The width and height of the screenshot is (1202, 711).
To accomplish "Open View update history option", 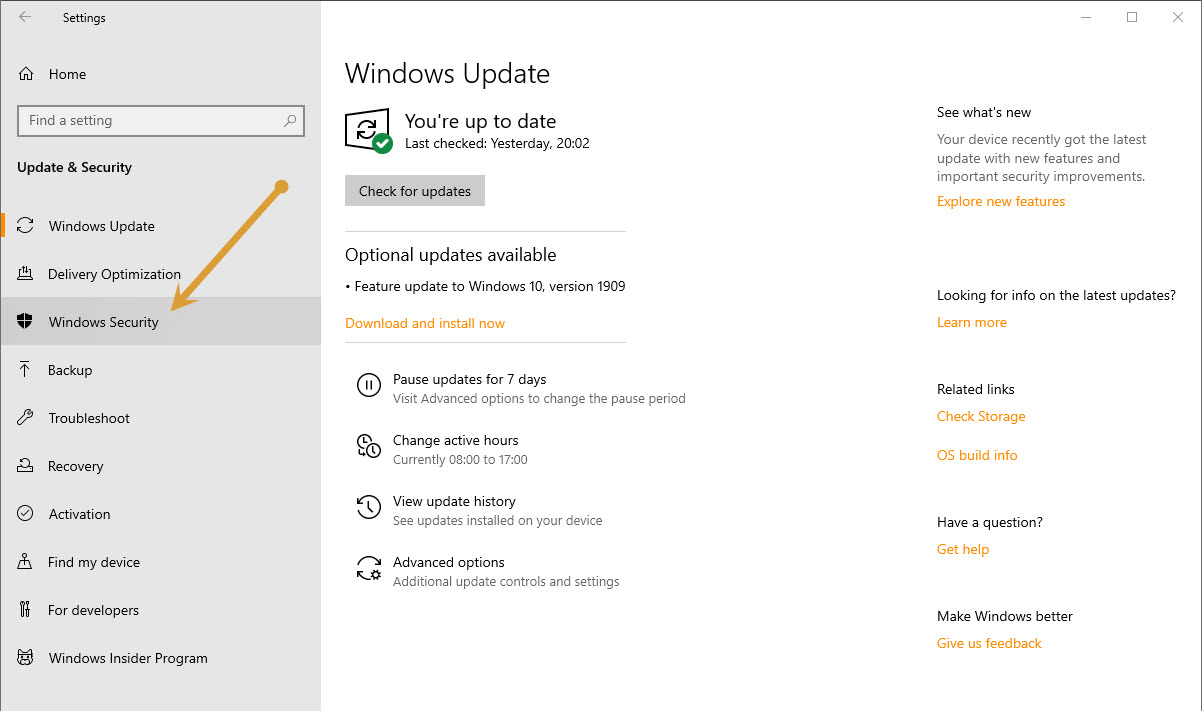I will point(454,501).
